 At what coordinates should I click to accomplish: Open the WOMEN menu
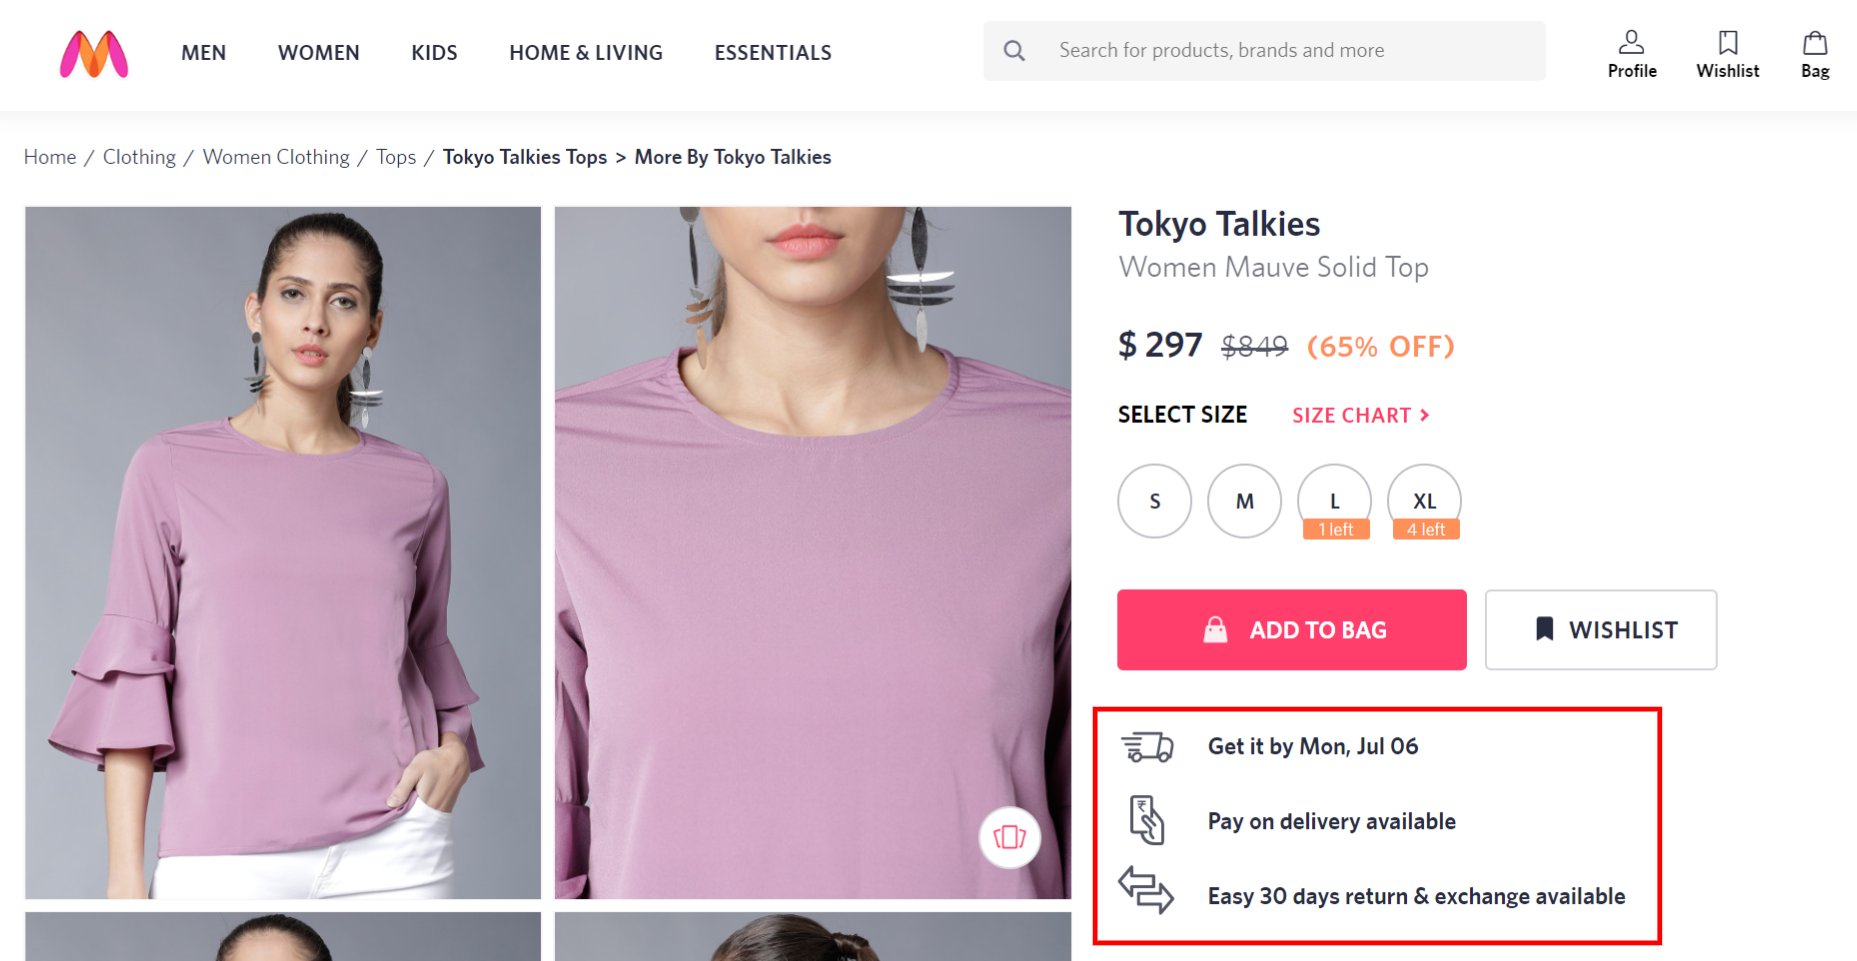click(319, 53)
